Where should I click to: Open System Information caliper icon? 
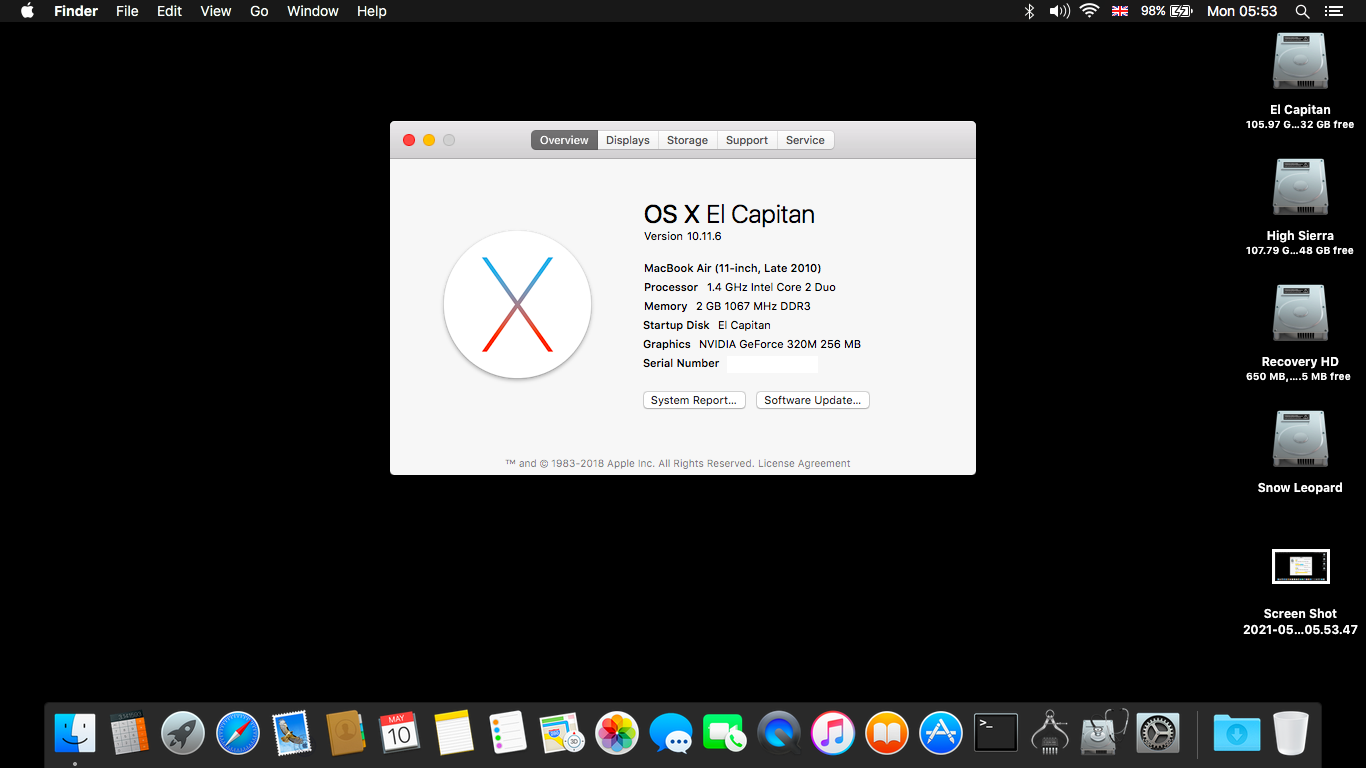[1050, 733]
